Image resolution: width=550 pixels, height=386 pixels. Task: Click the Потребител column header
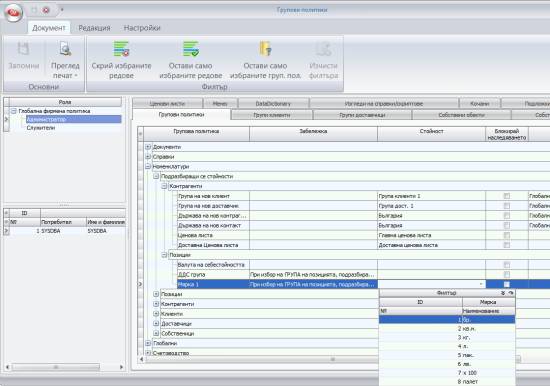click(63, 222)
